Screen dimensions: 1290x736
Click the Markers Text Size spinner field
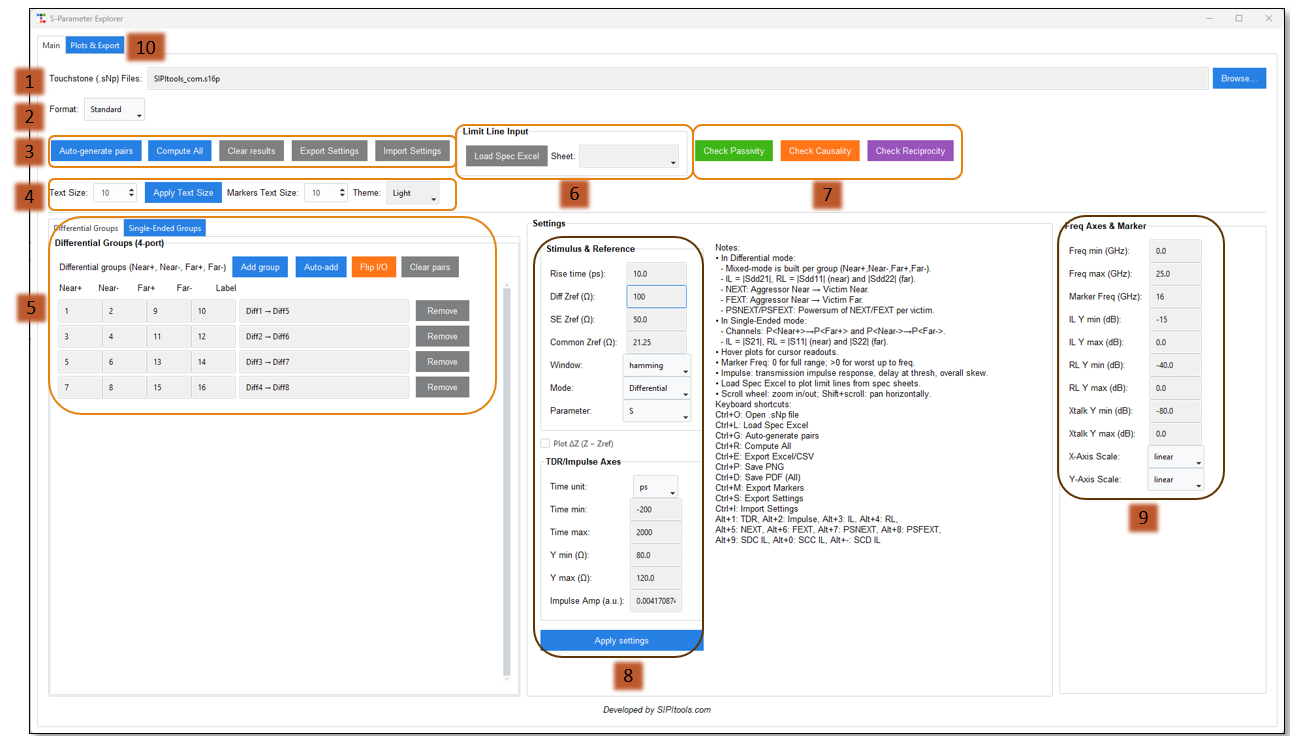point(326,193)
